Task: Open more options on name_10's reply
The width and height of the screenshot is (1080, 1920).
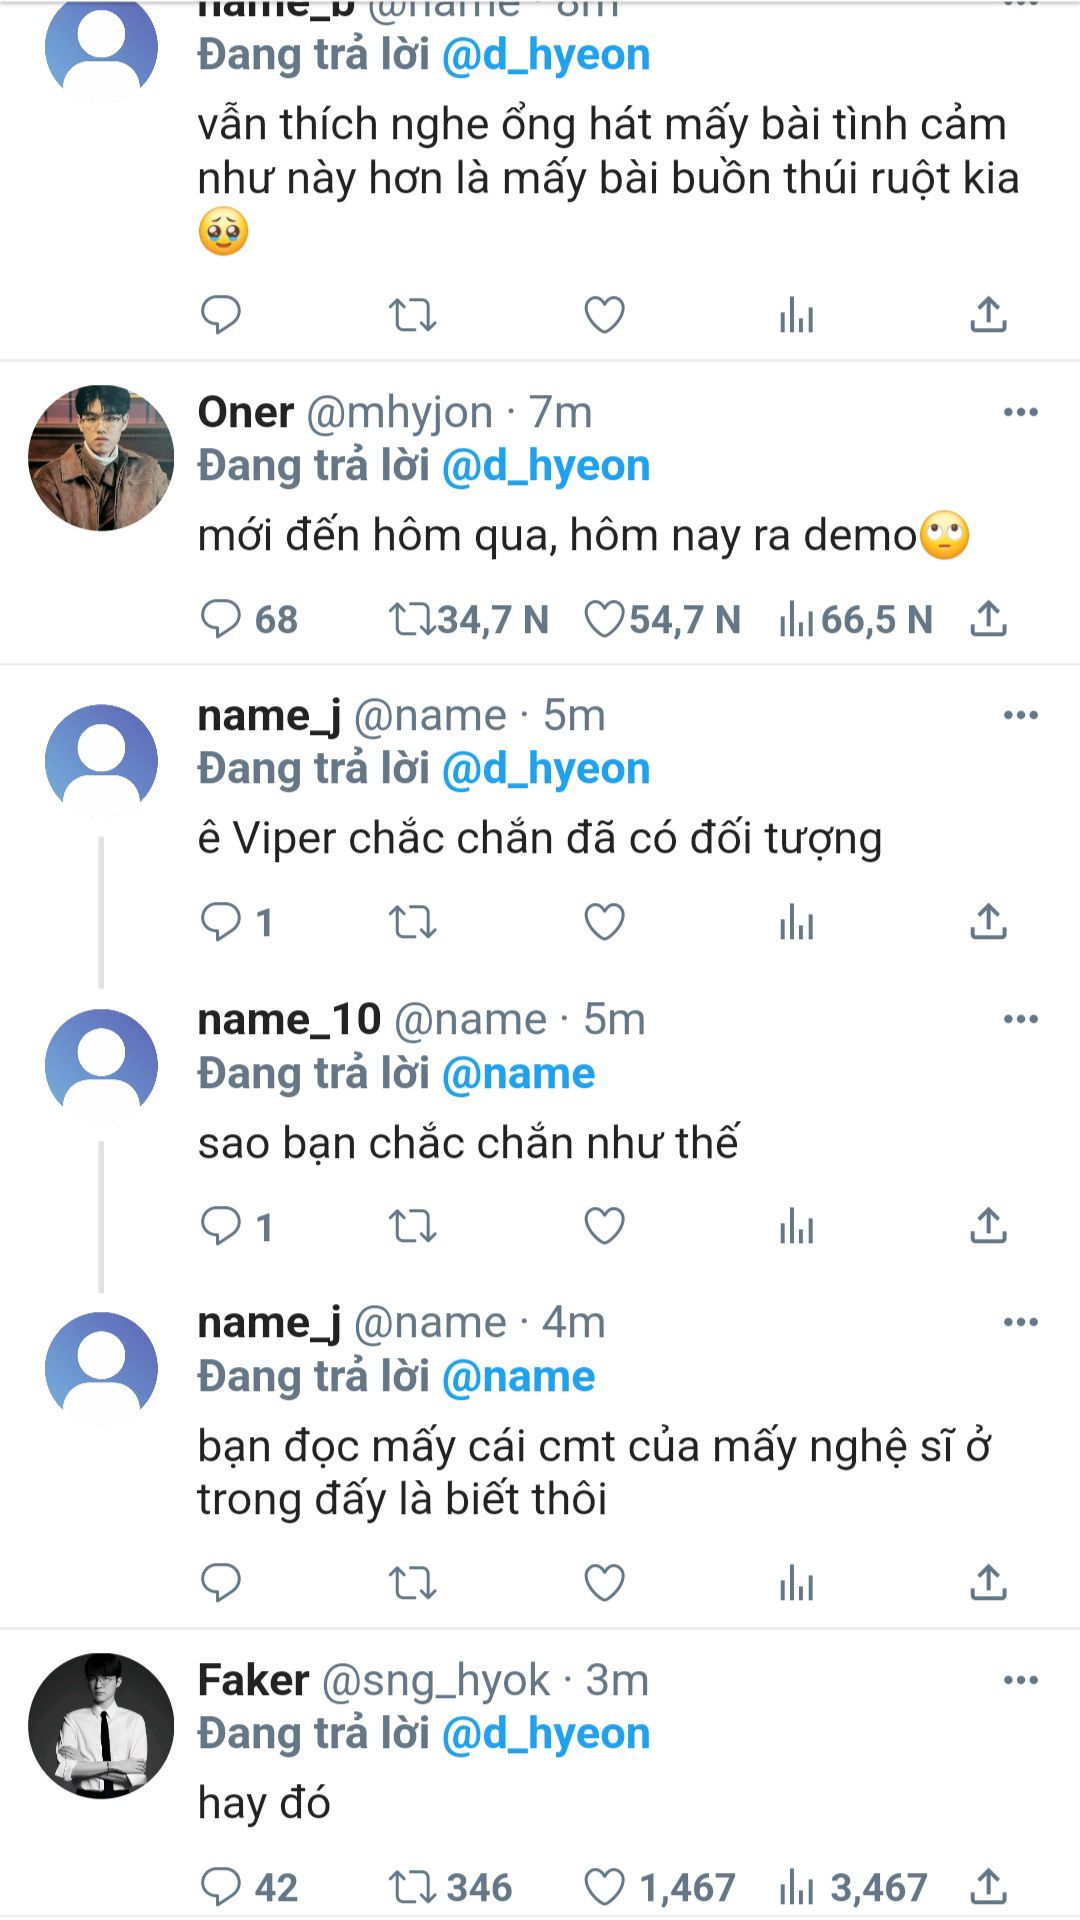Action: click(1020, 1019)
